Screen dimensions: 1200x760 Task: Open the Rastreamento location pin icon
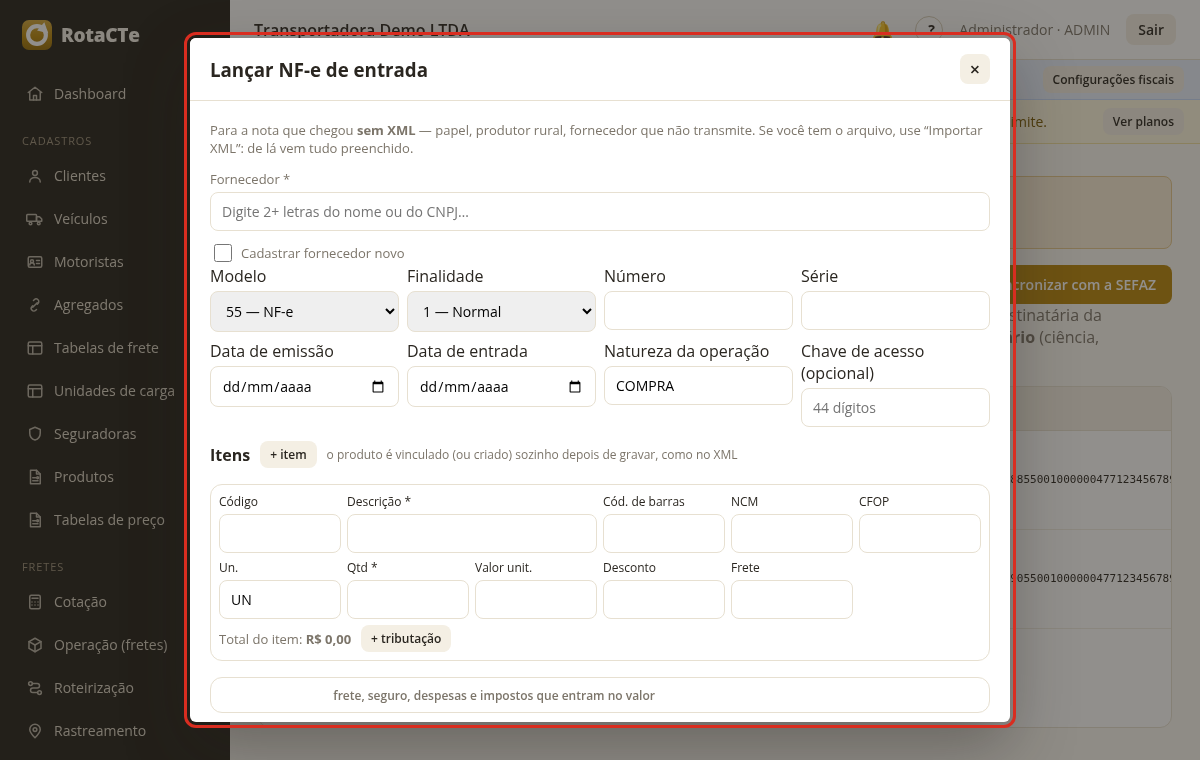tap(35, 731)
